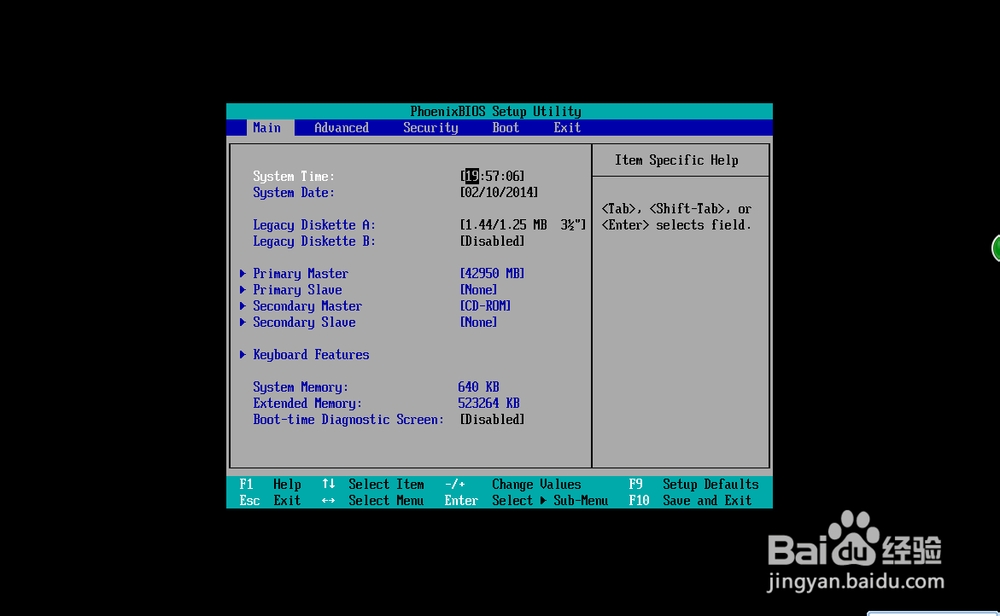Click the System Memory label
This screenshot has width=1000, height=616.
point(300,387)
